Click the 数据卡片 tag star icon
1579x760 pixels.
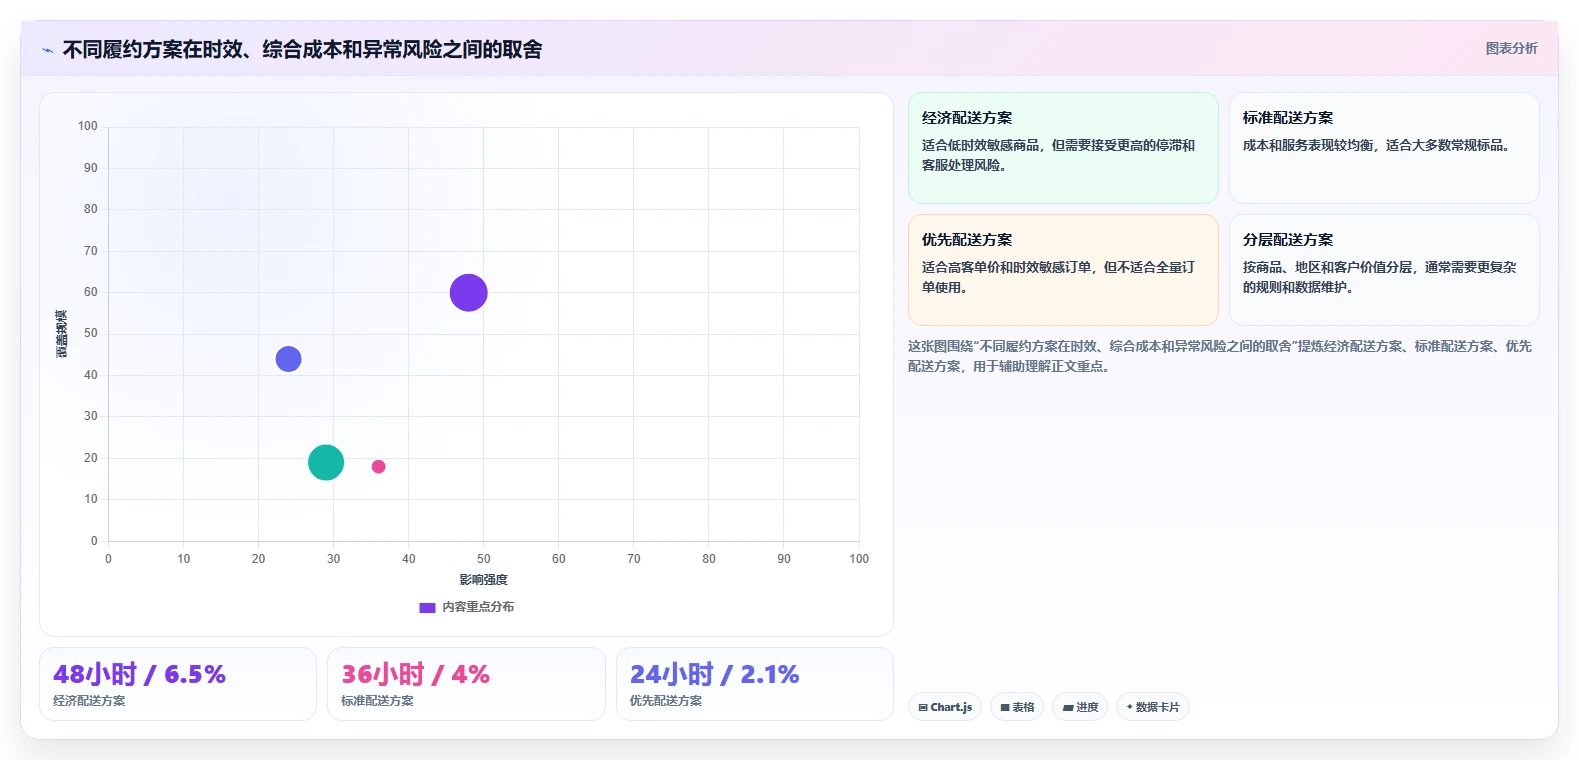(x=1130, y=707)
